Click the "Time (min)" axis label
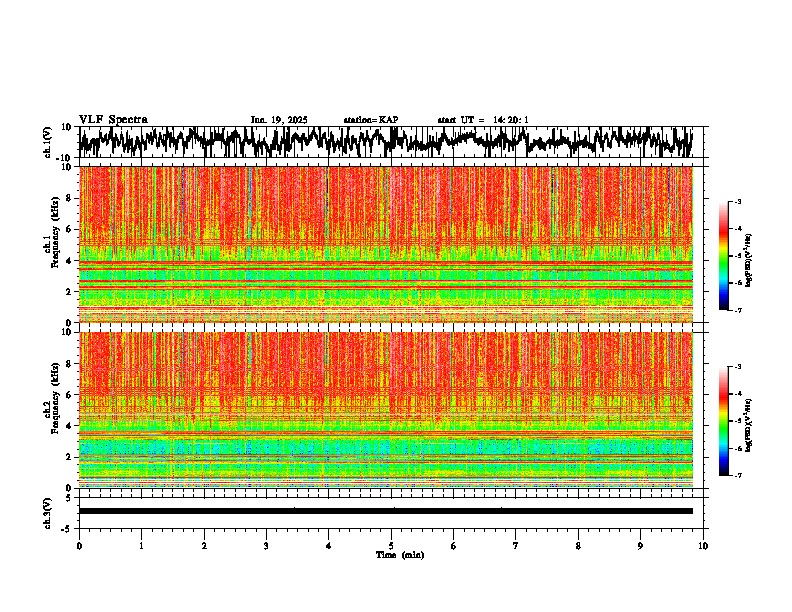Image resolution: width=792 pixels, height=612 pixels. click(x=400, y=555)
